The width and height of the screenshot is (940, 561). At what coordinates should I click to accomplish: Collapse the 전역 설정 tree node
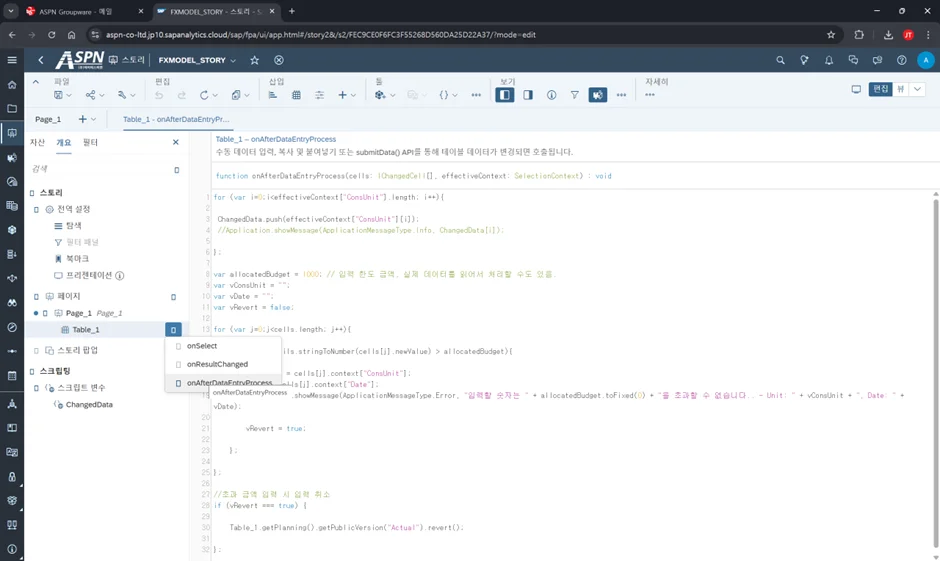click(37, 210)
